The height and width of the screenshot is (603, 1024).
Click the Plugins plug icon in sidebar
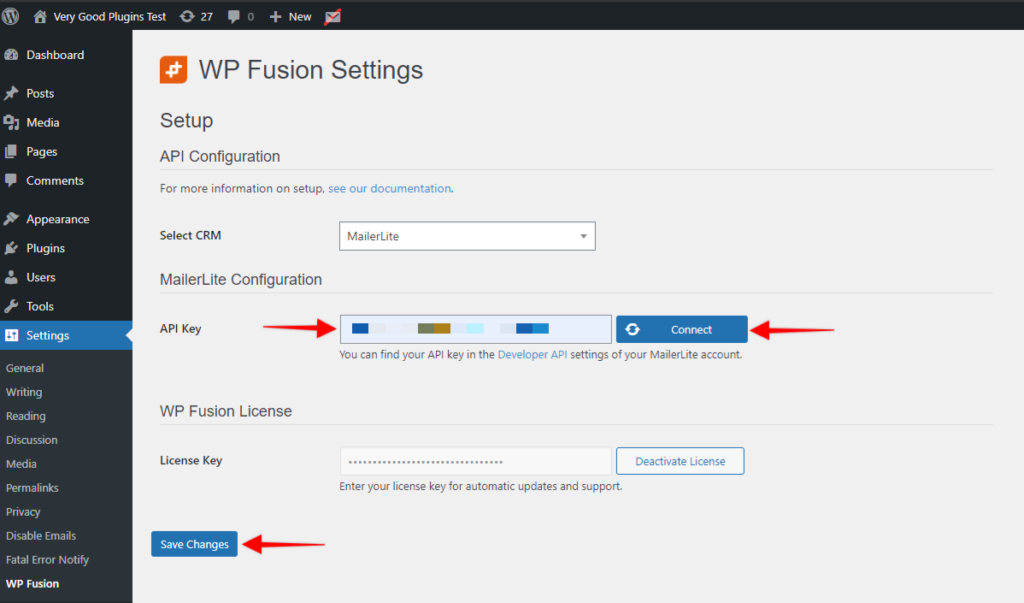tap(11, 248)
